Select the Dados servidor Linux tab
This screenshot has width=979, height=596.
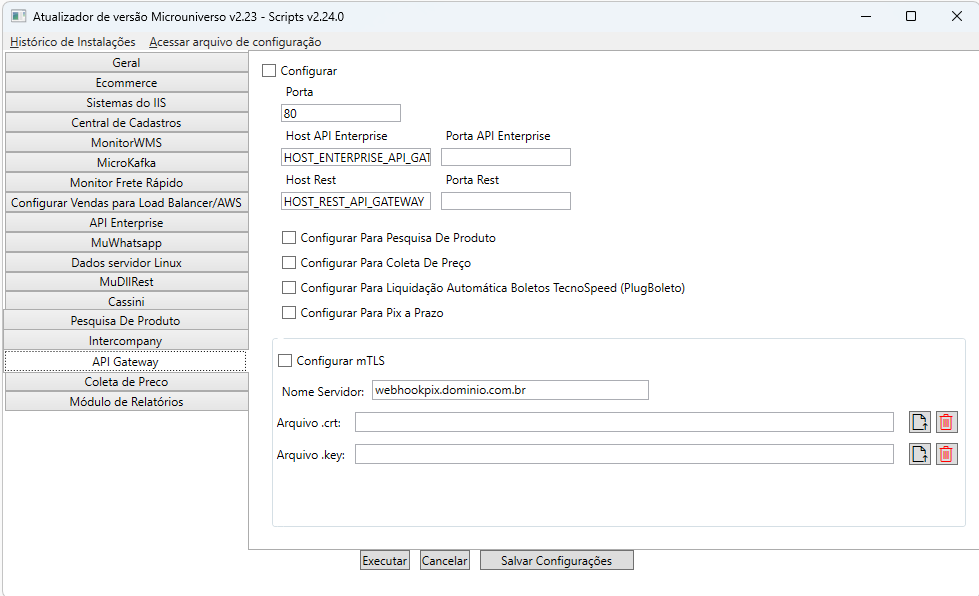[x=127, y=263]
